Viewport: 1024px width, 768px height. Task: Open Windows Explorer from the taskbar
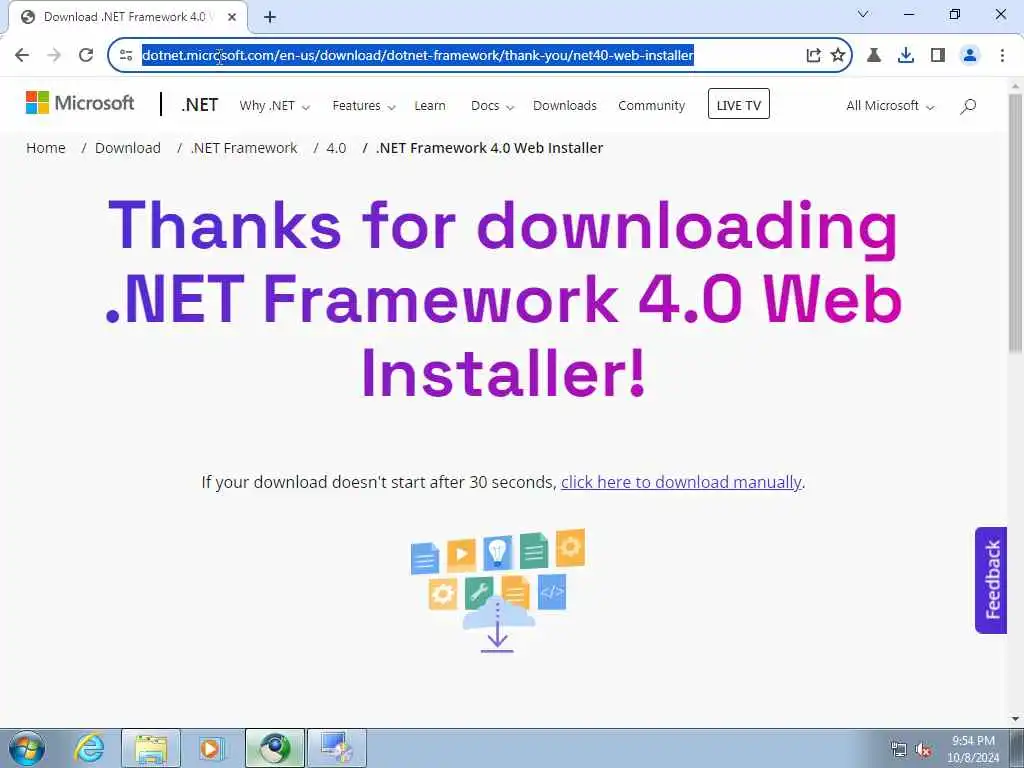(x=151, y=748)
